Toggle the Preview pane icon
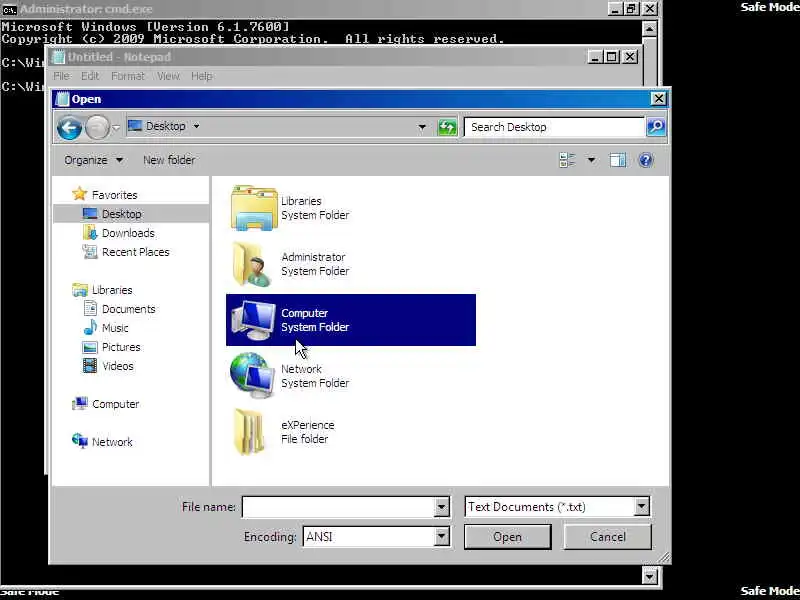Screen dimensions: 800x600 pyautogui.click(x=618, y=160)
